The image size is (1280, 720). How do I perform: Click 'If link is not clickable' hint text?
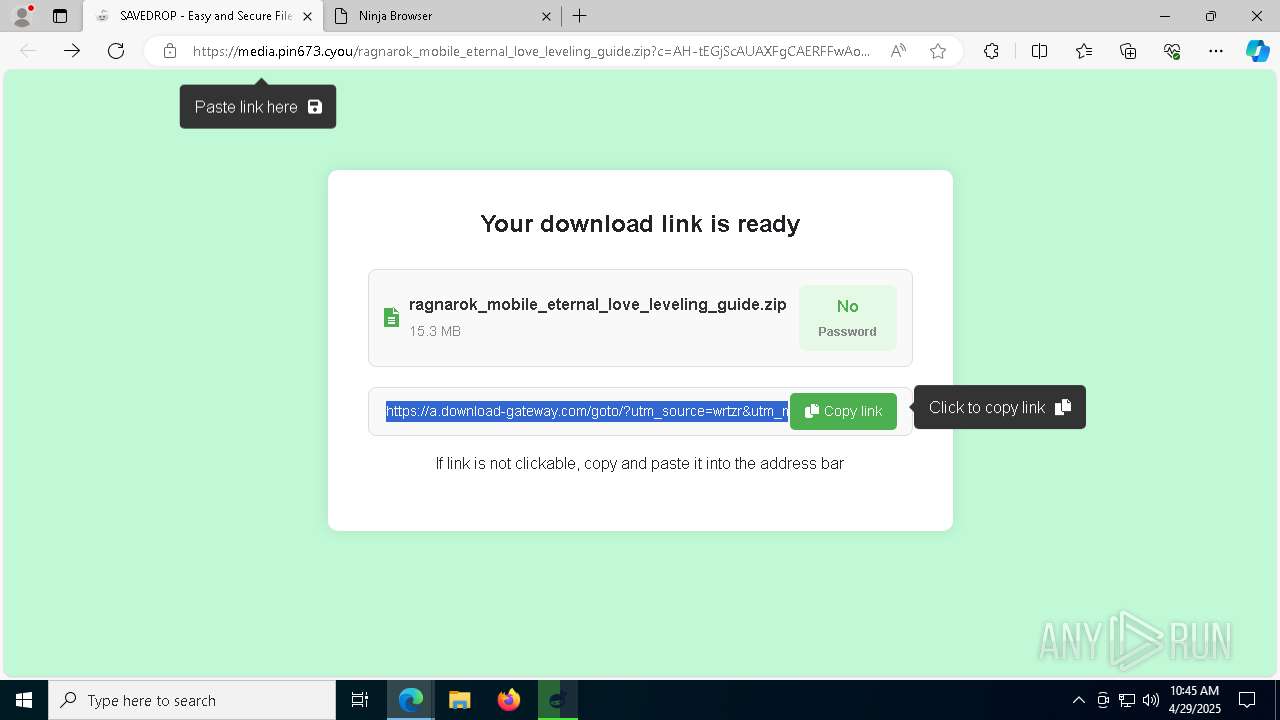(x=640, y=463)
